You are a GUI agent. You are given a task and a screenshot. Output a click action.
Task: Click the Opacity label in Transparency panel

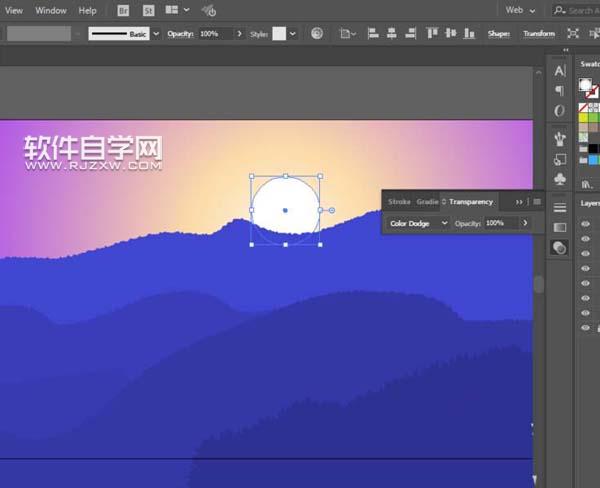tap(467, 224)
